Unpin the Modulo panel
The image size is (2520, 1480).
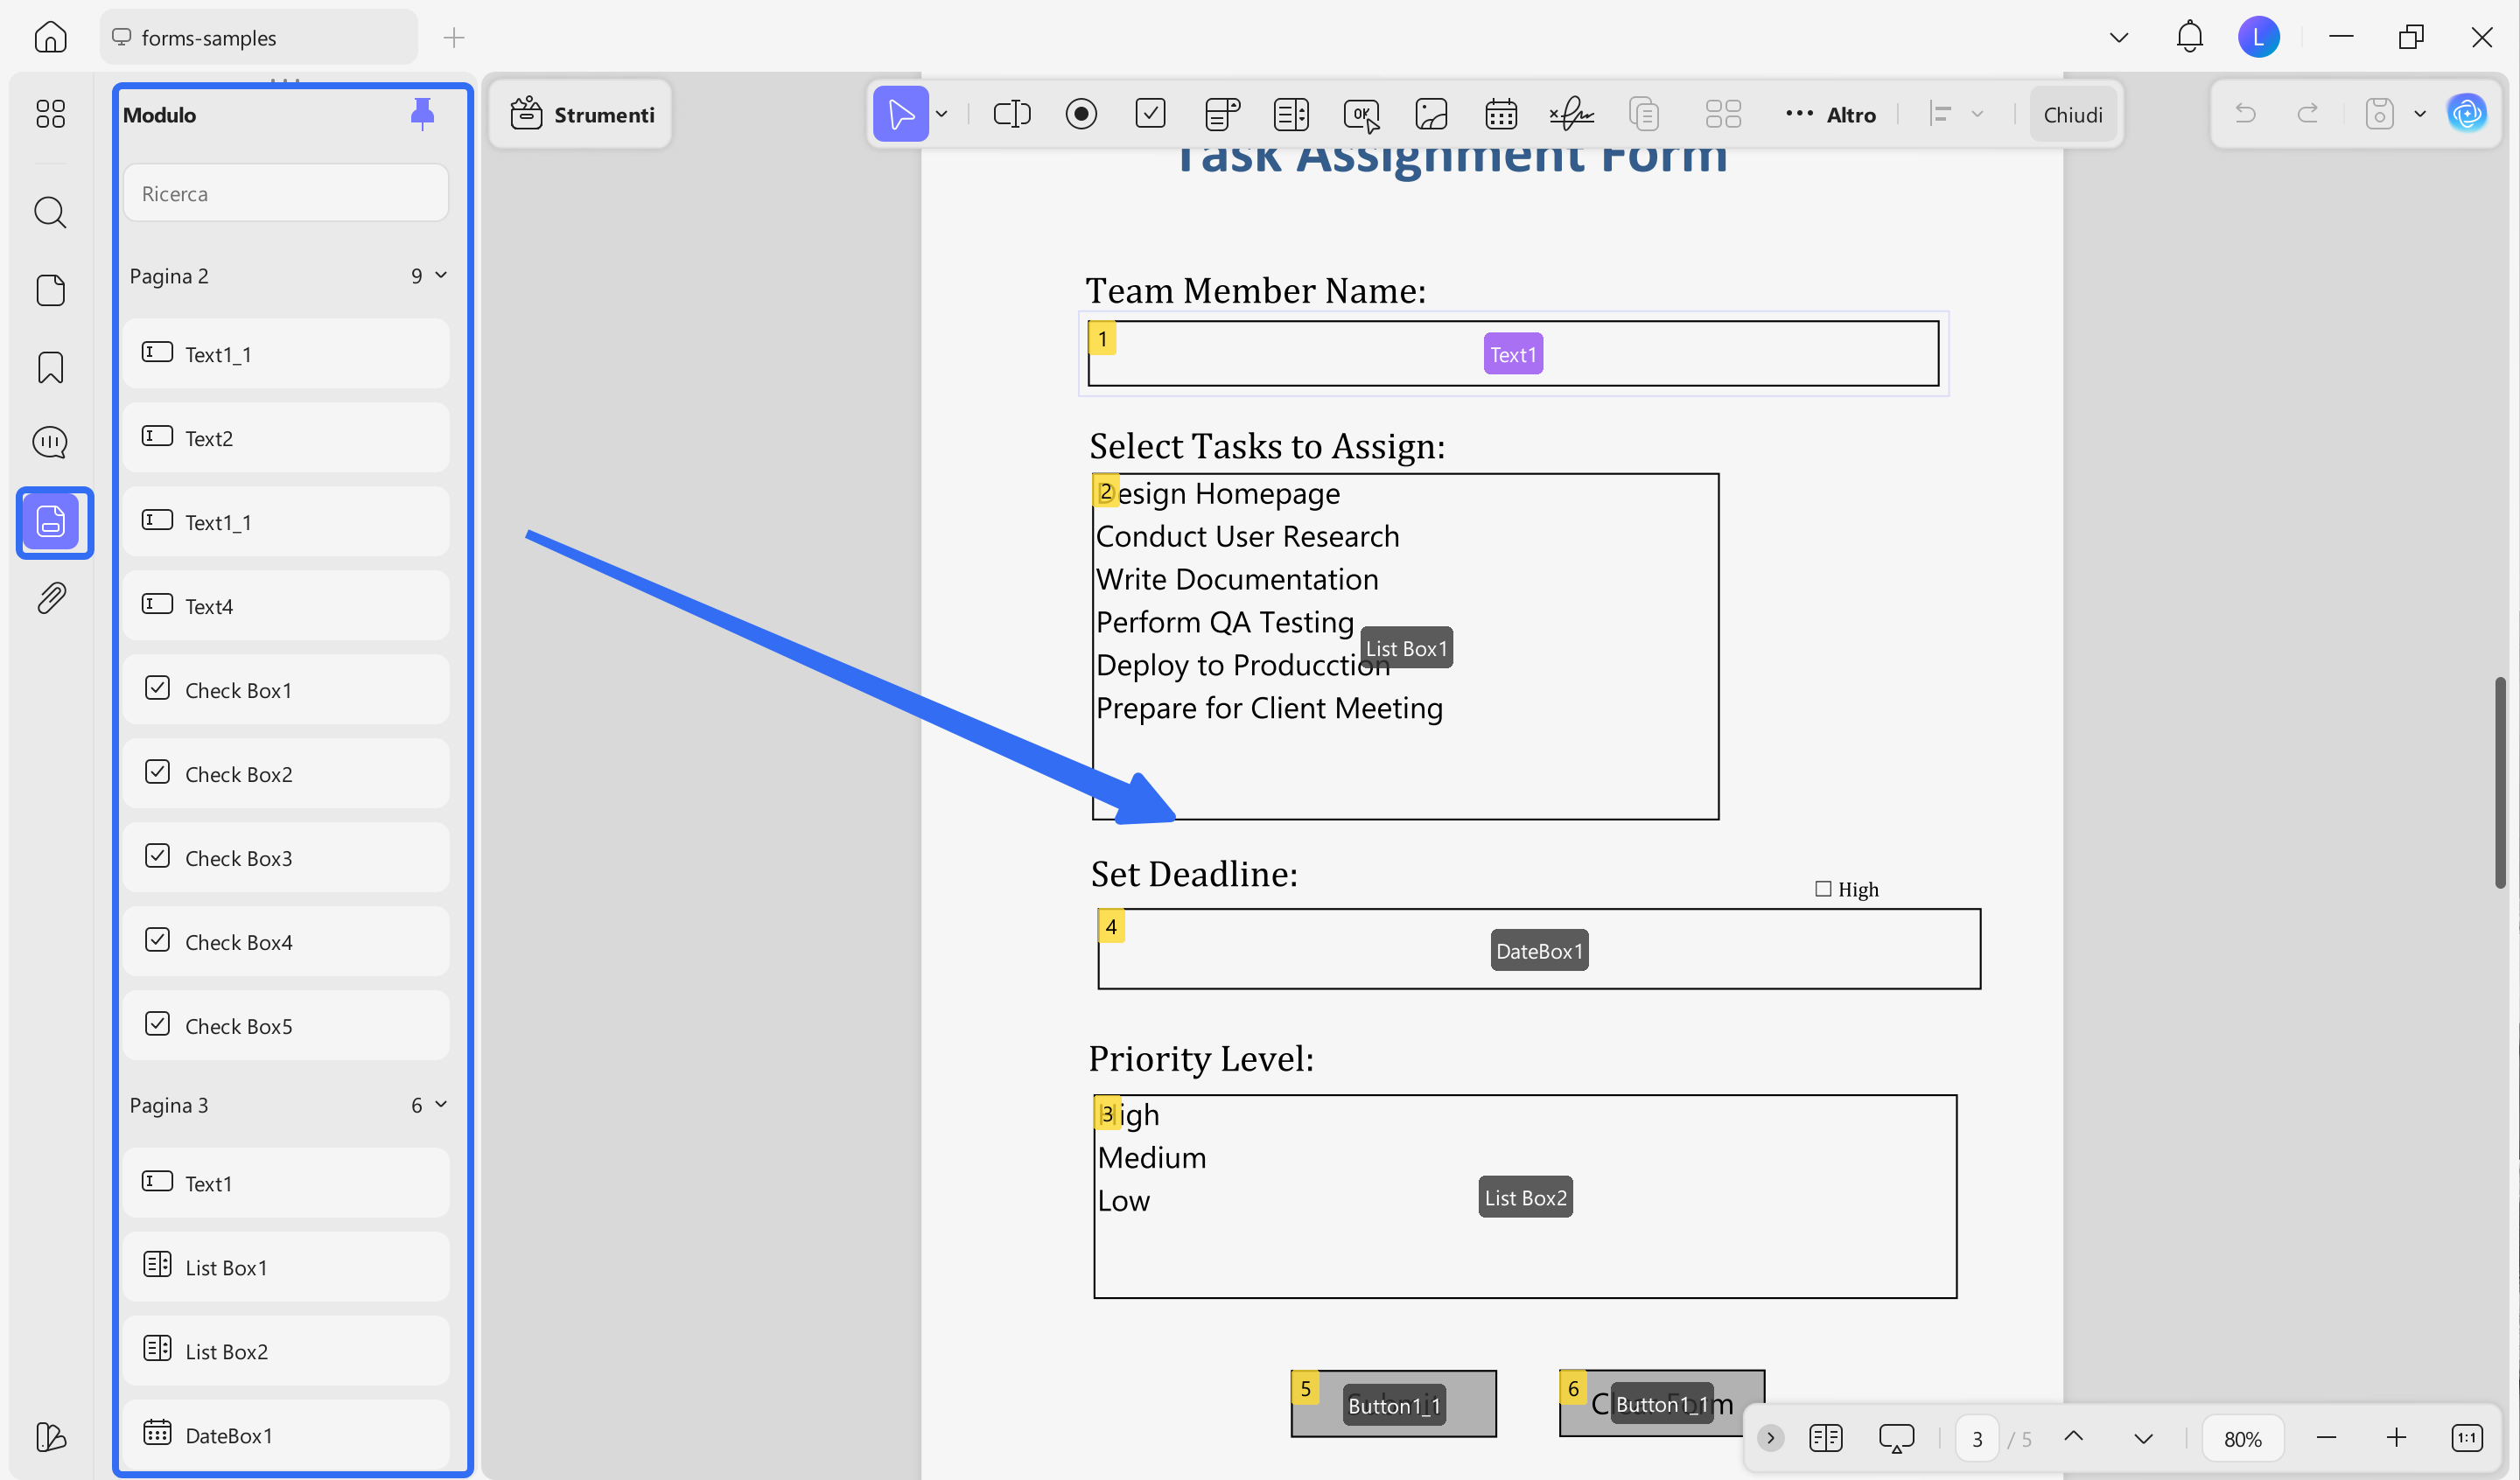pyautogui.click(x=422, y=114)
